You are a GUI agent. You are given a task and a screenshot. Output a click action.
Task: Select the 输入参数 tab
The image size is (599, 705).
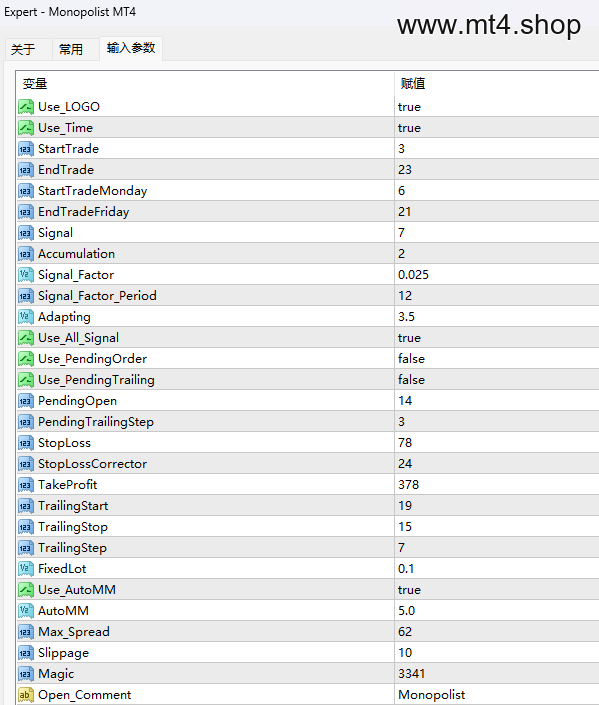pyautogui.click(x=131, y=48)
